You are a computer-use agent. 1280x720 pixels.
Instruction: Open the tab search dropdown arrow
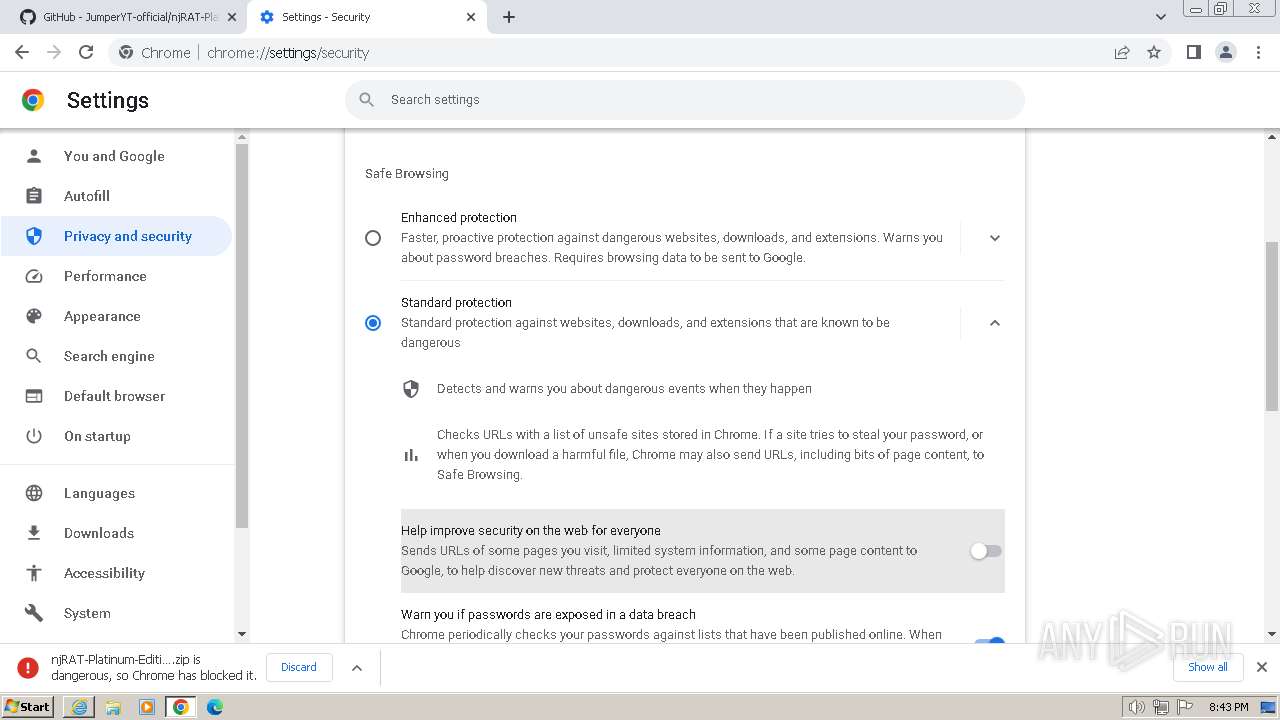(1161, 17)
